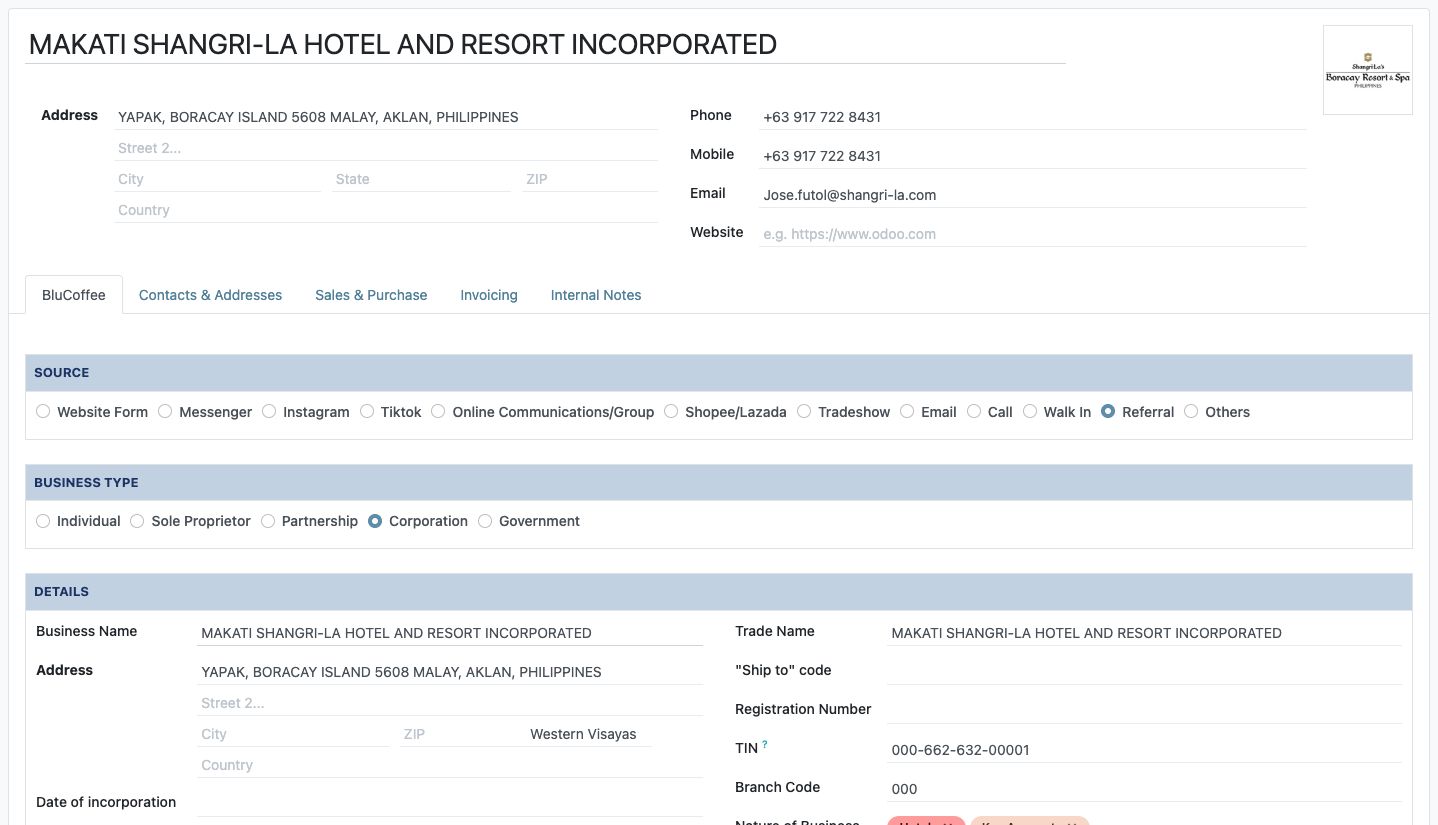This screenshot has width=1438, height=825.
Task: Select the Corporation business type
Action: 375,521
